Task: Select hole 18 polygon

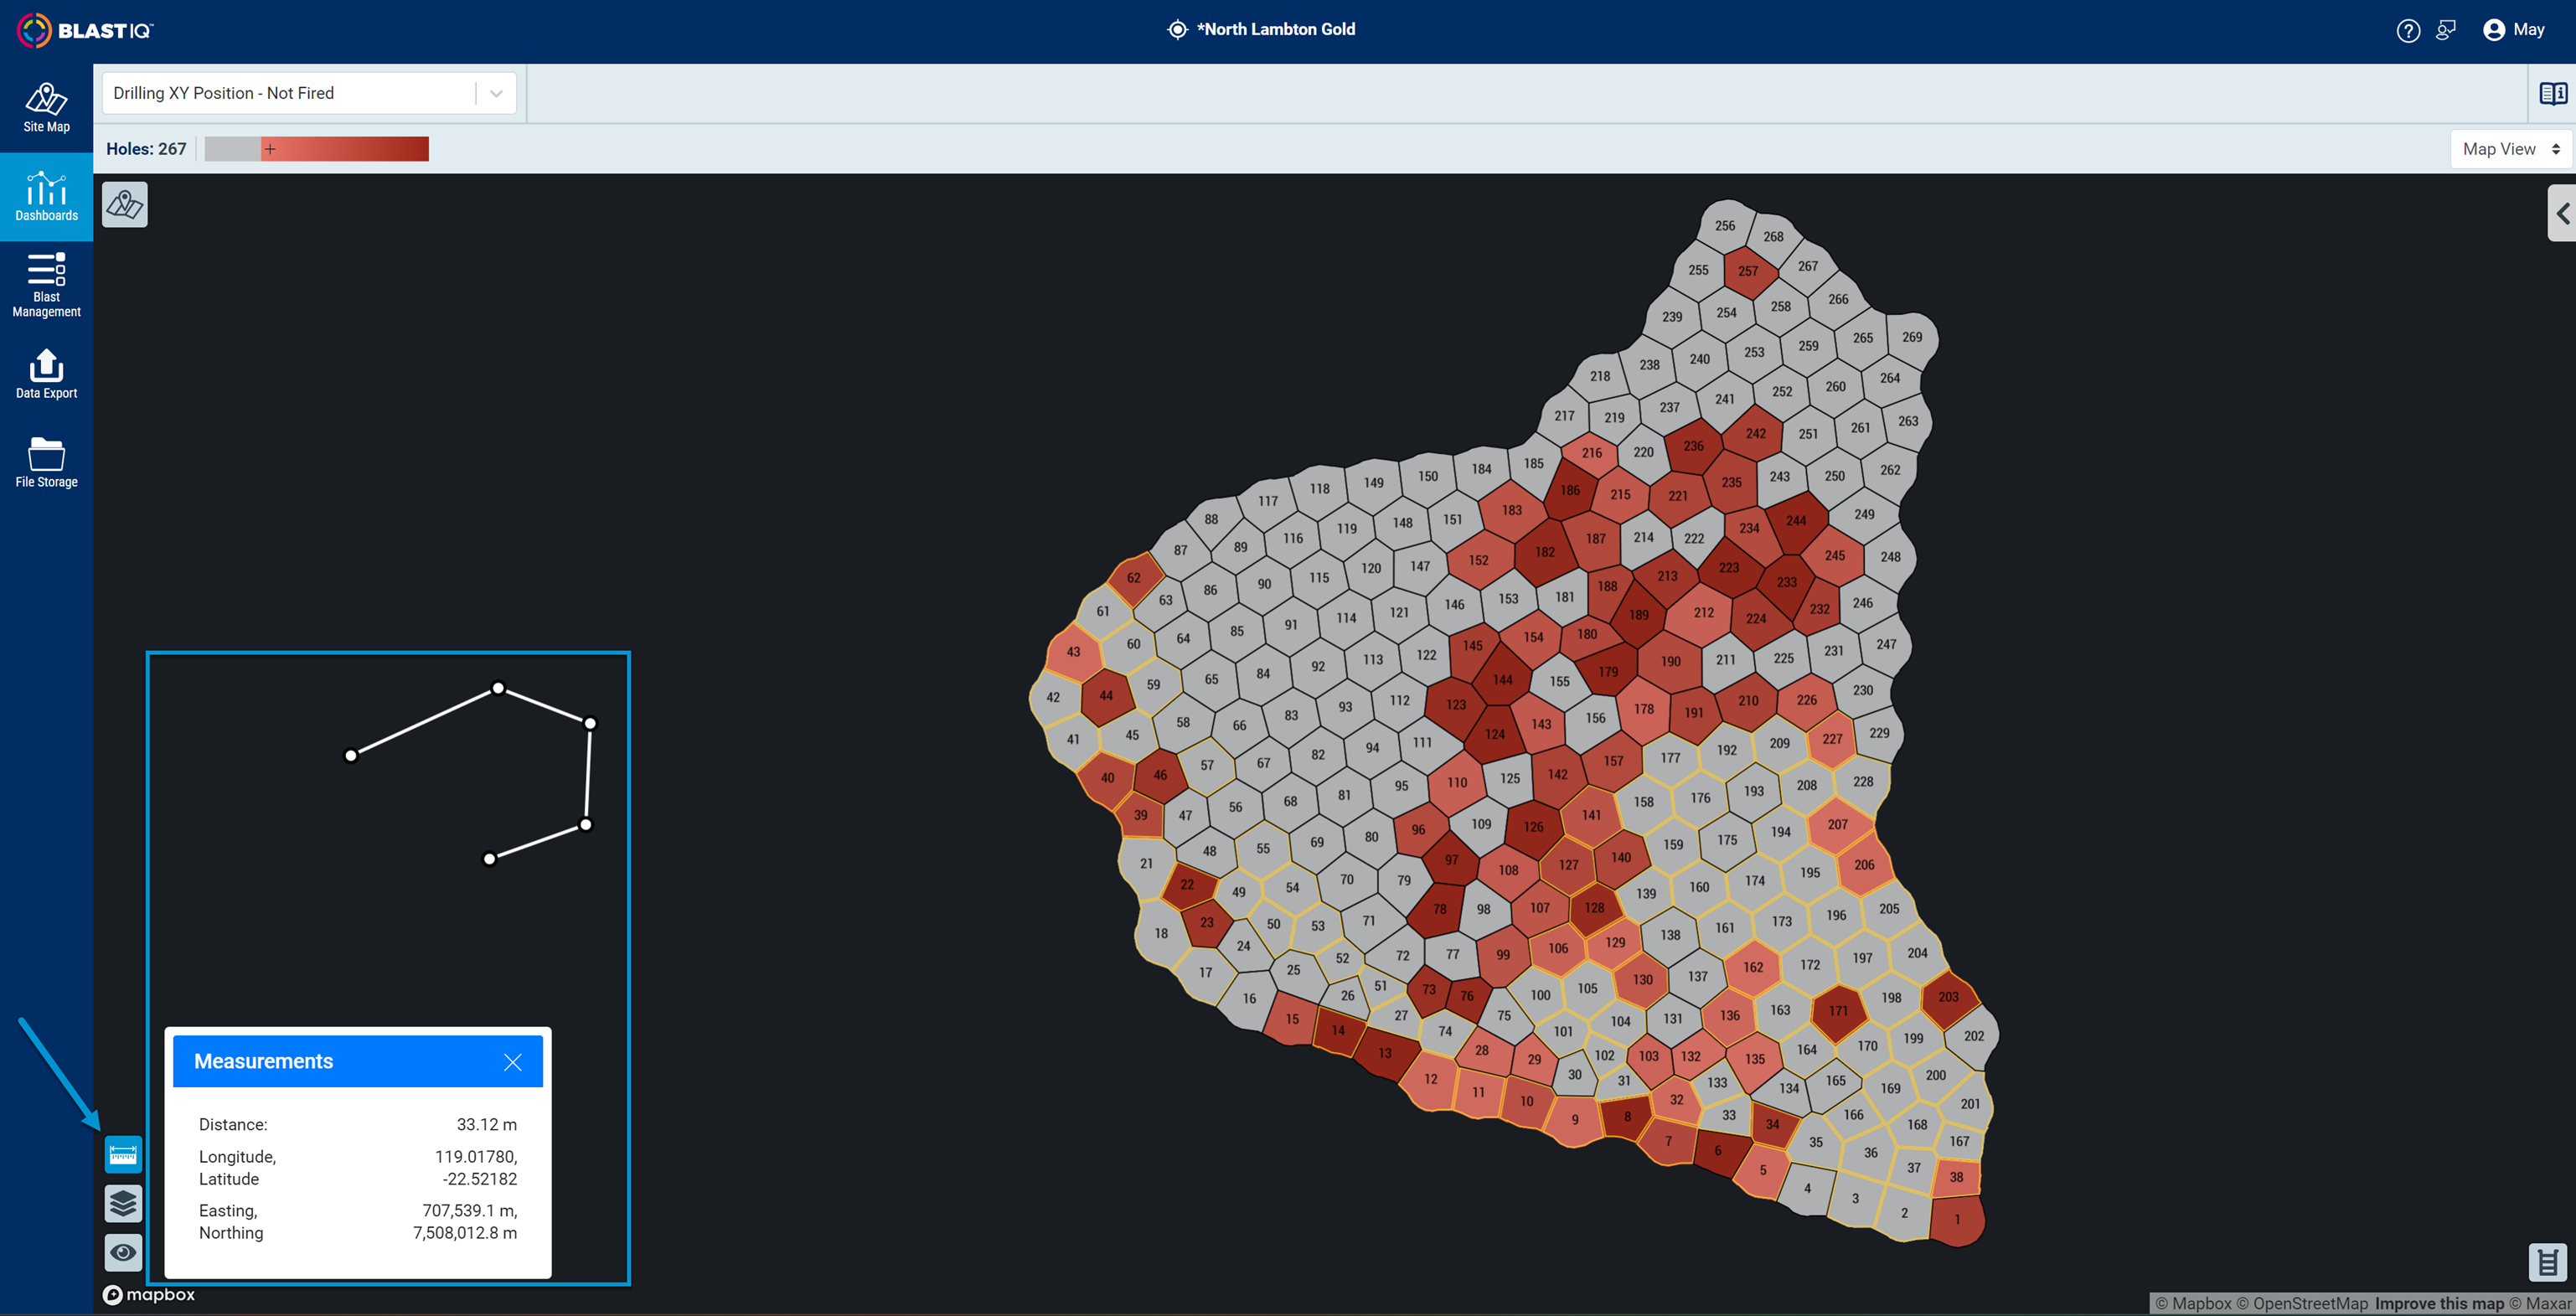Action: click(1161, 933)
